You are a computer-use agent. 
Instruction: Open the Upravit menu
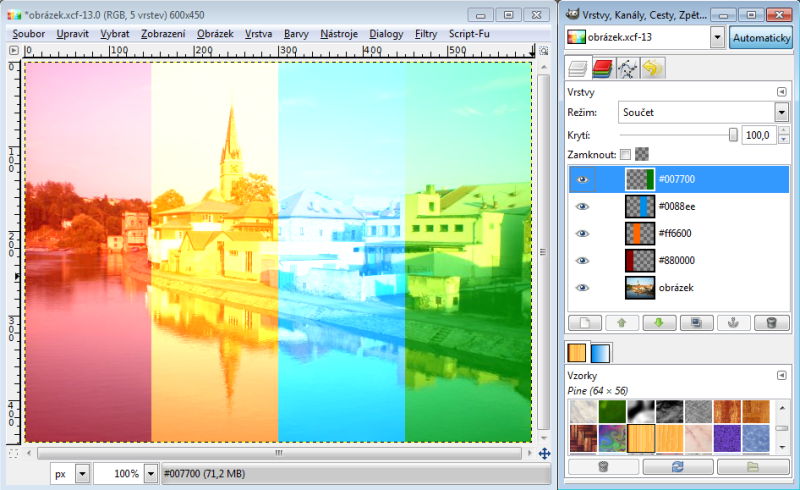click(72, 34)
